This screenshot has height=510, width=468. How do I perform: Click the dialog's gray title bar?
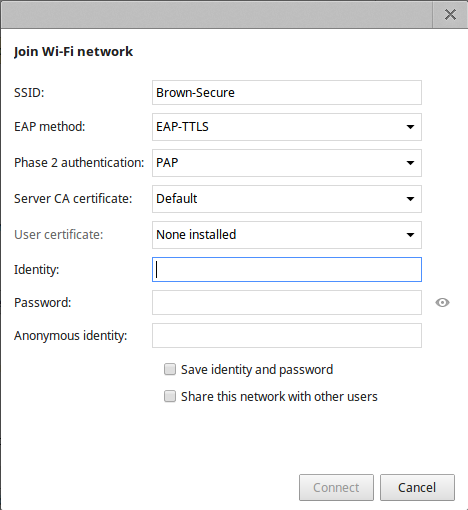click(x=217, y=14)
